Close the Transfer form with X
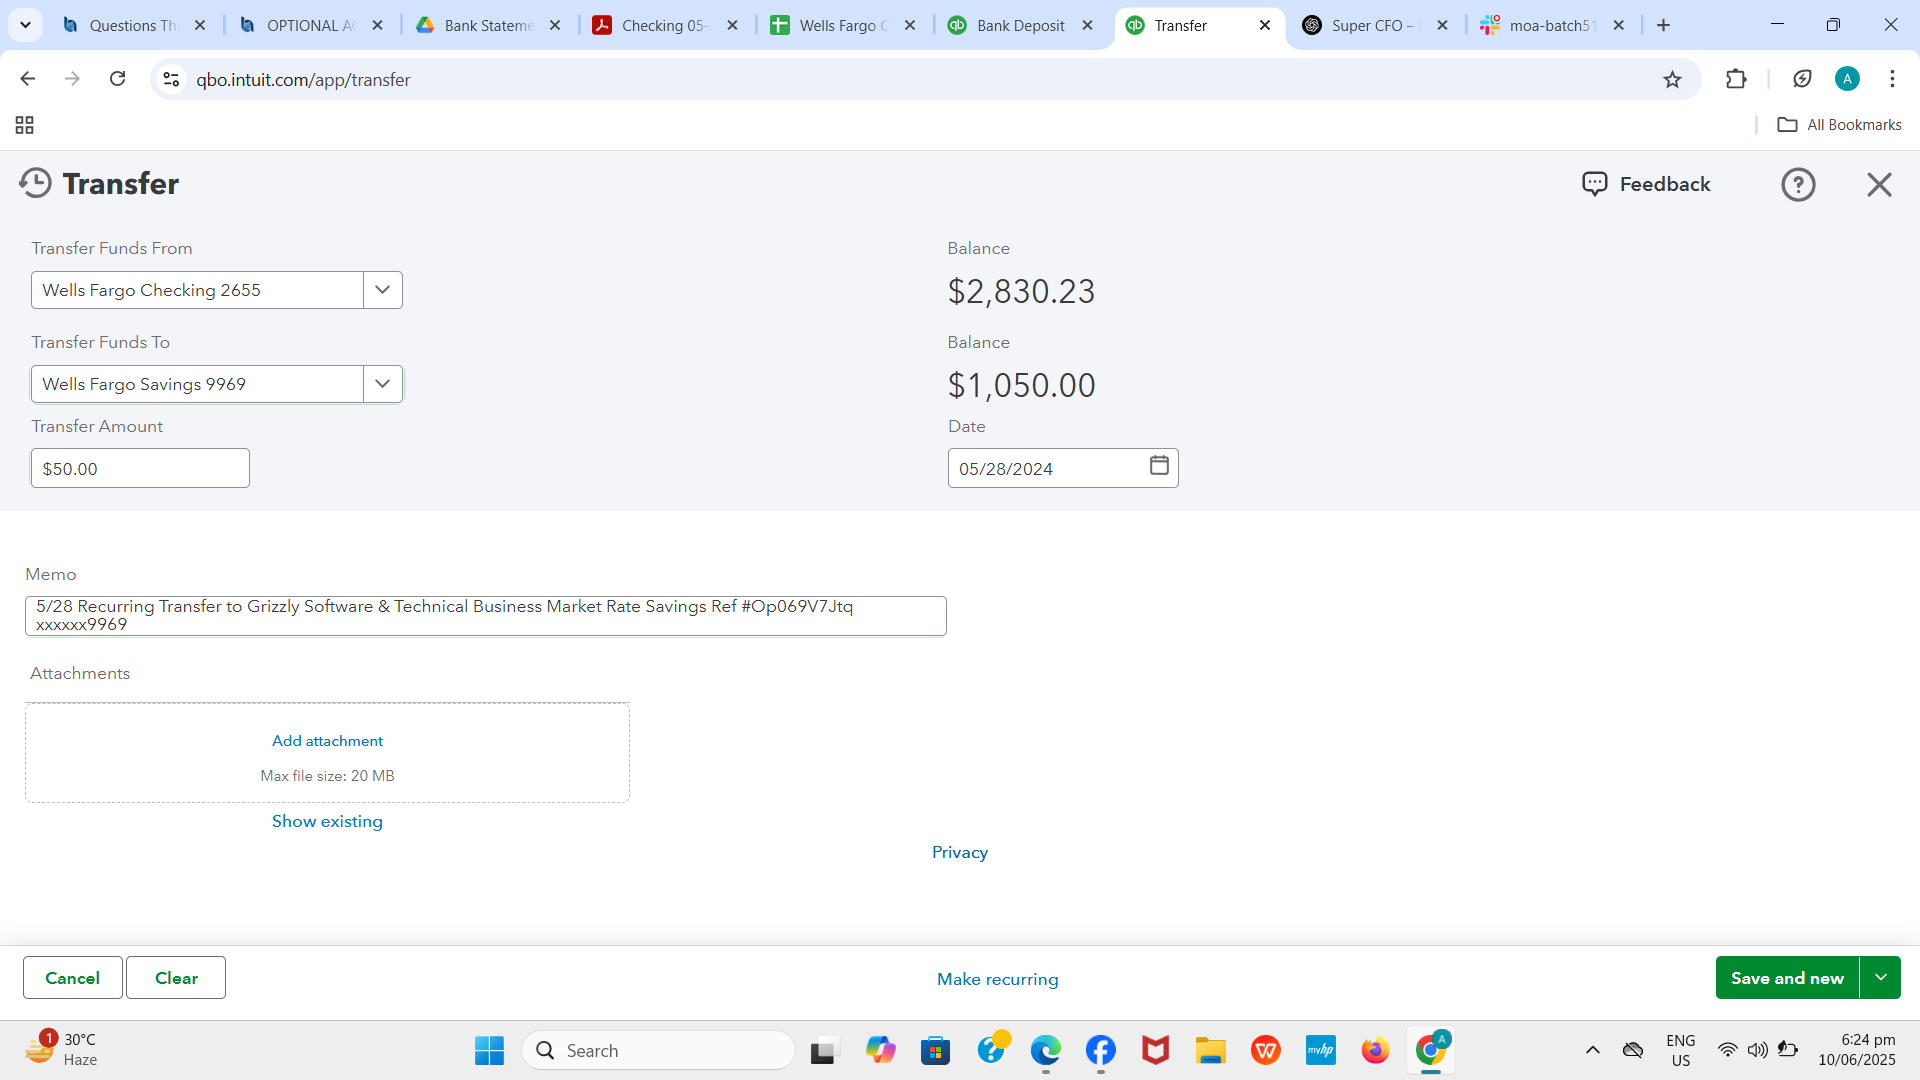This screenshot has width=1920, height=1080. coord(1879,184)
